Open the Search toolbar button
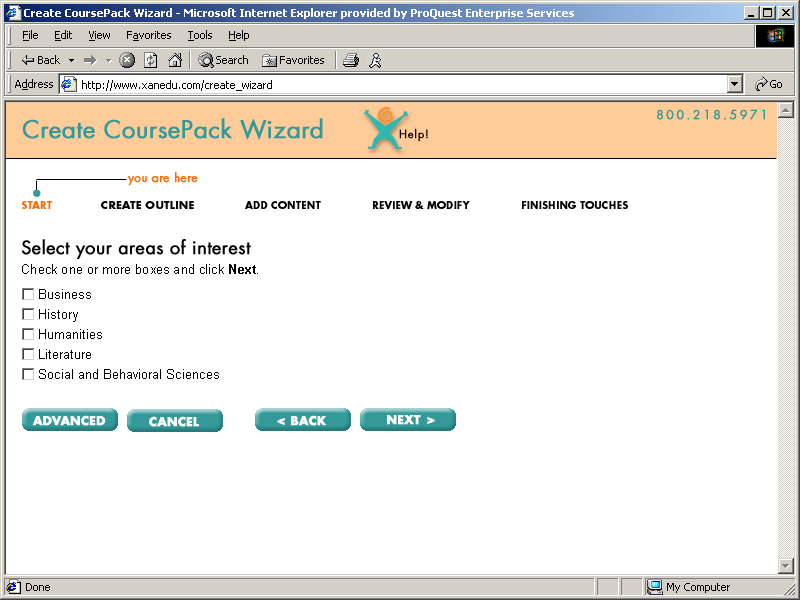 click(223, 60)
